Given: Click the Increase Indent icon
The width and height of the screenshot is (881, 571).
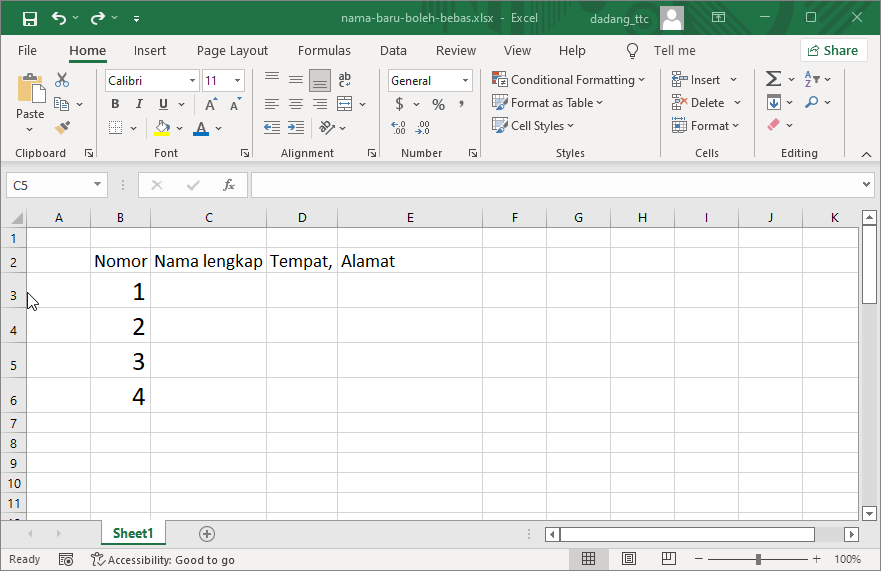Looking at the screenshot, I should (x=295, y=127).
